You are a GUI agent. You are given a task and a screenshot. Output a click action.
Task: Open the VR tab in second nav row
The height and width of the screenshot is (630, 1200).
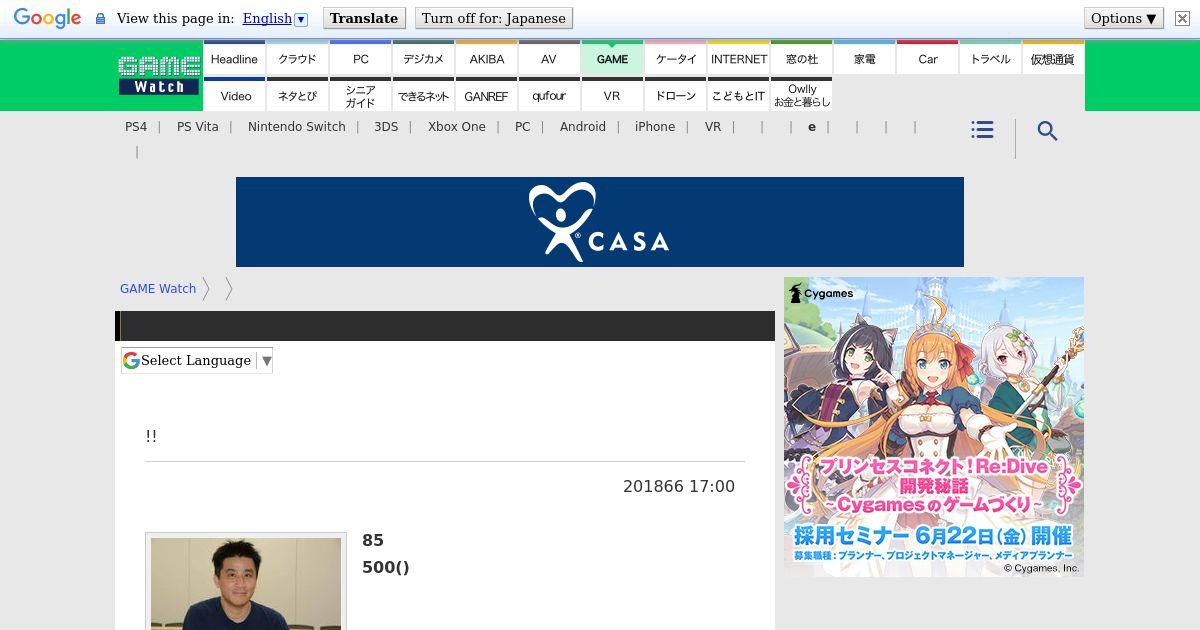612,96
